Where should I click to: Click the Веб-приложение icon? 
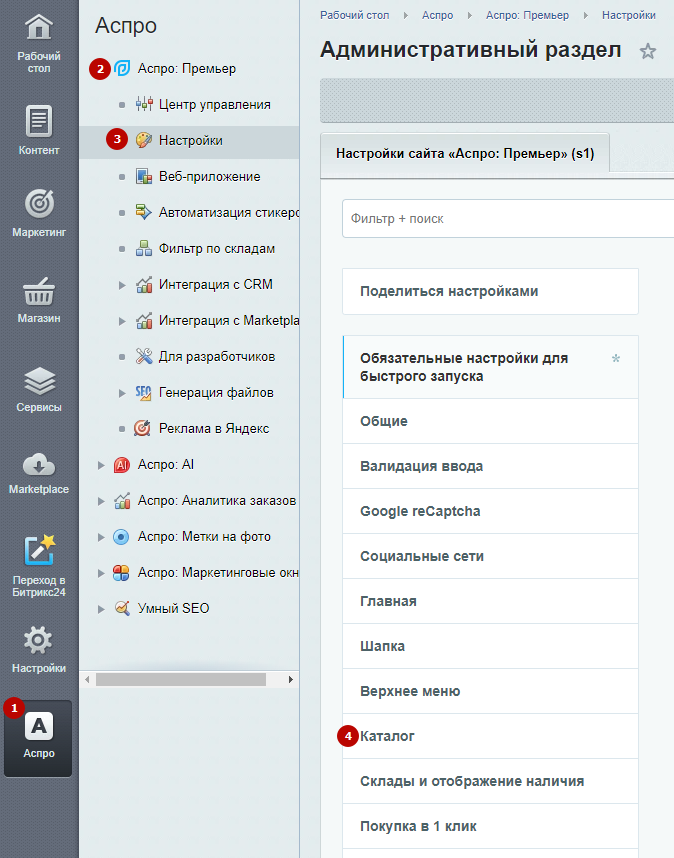144,176
